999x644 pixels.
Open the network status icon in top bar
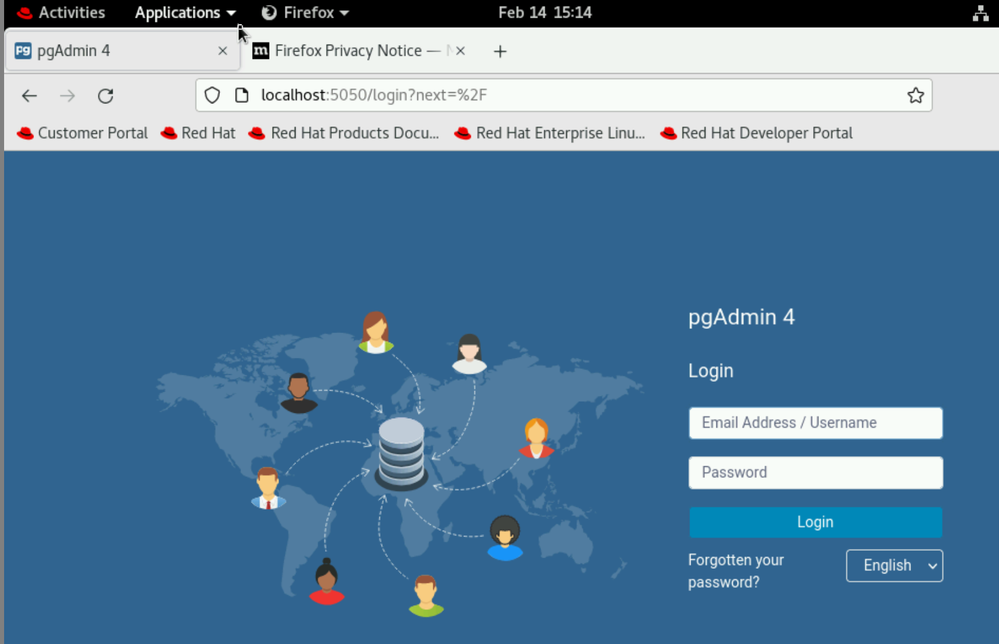click(980, 13)
